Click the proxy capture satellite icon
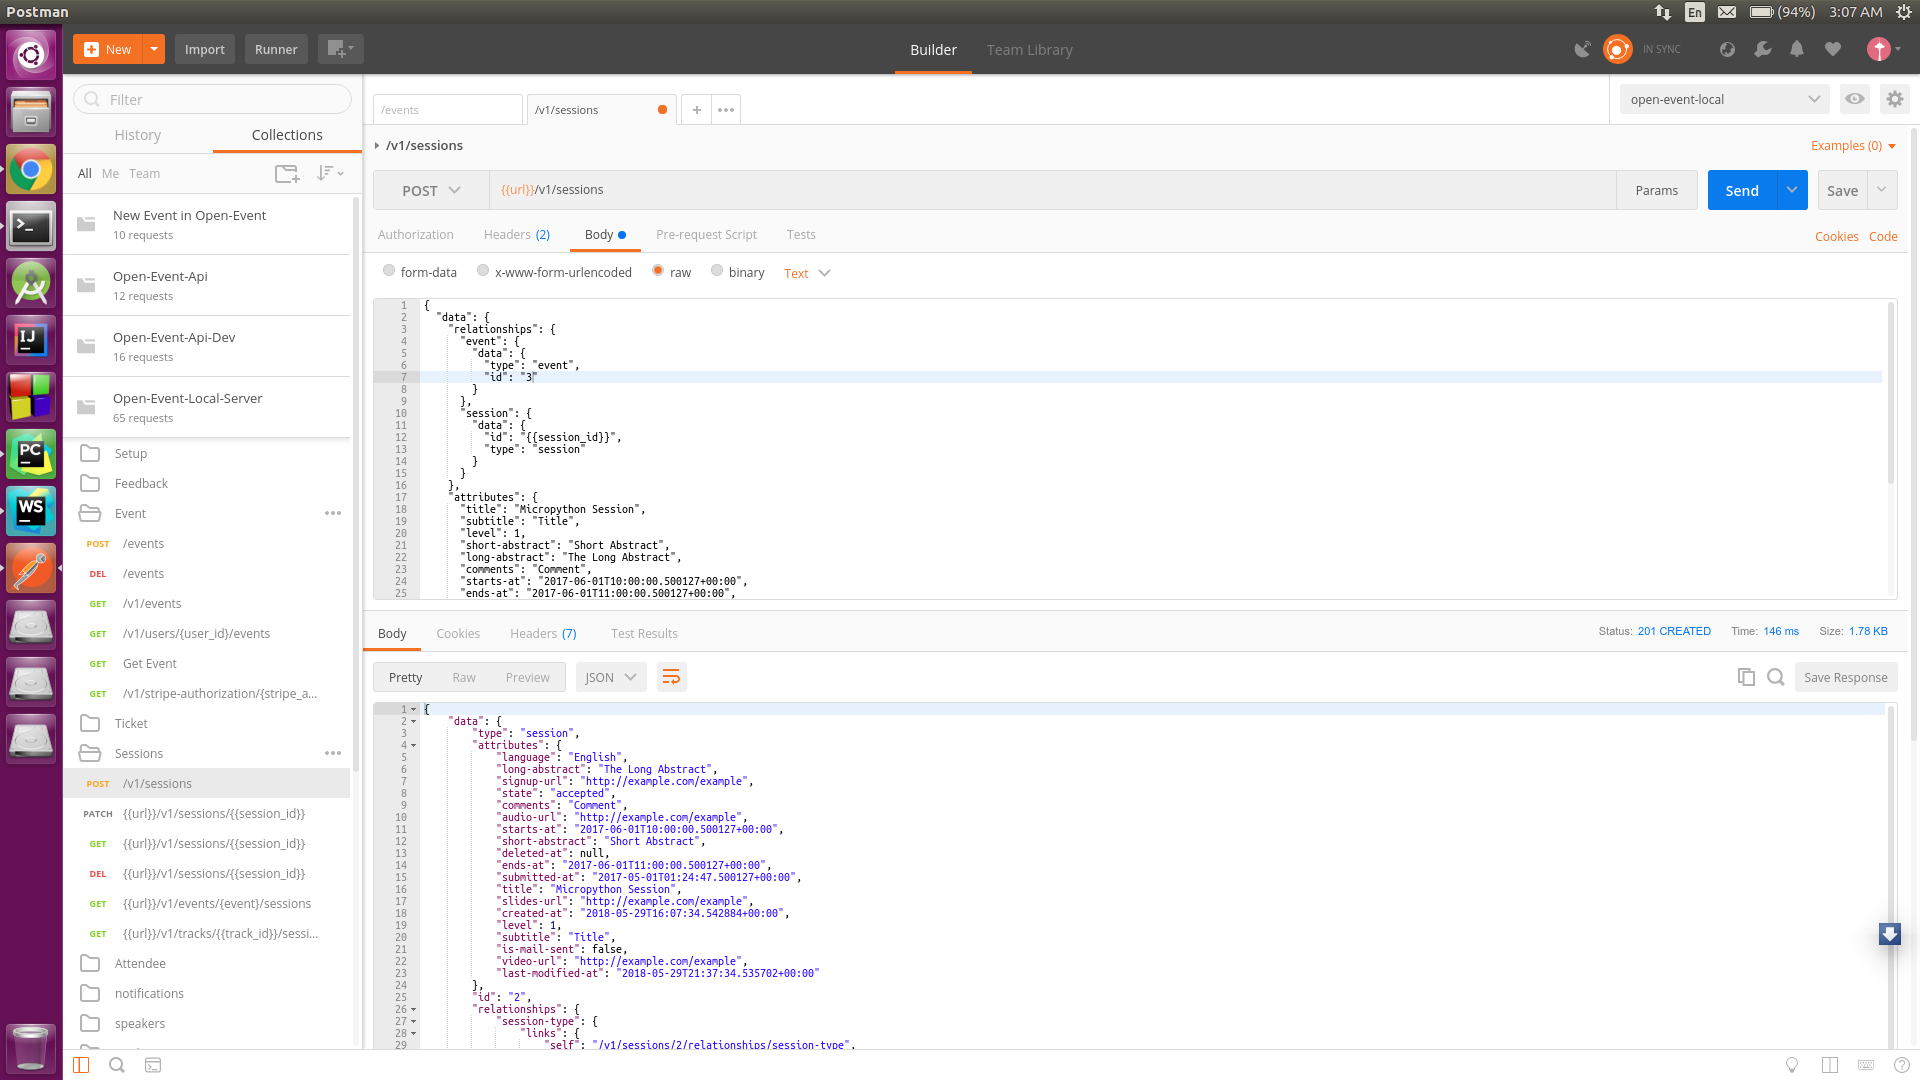Image resolution: width=1920 pixels, height=1080 pixels. click(x=1582, y=49)
